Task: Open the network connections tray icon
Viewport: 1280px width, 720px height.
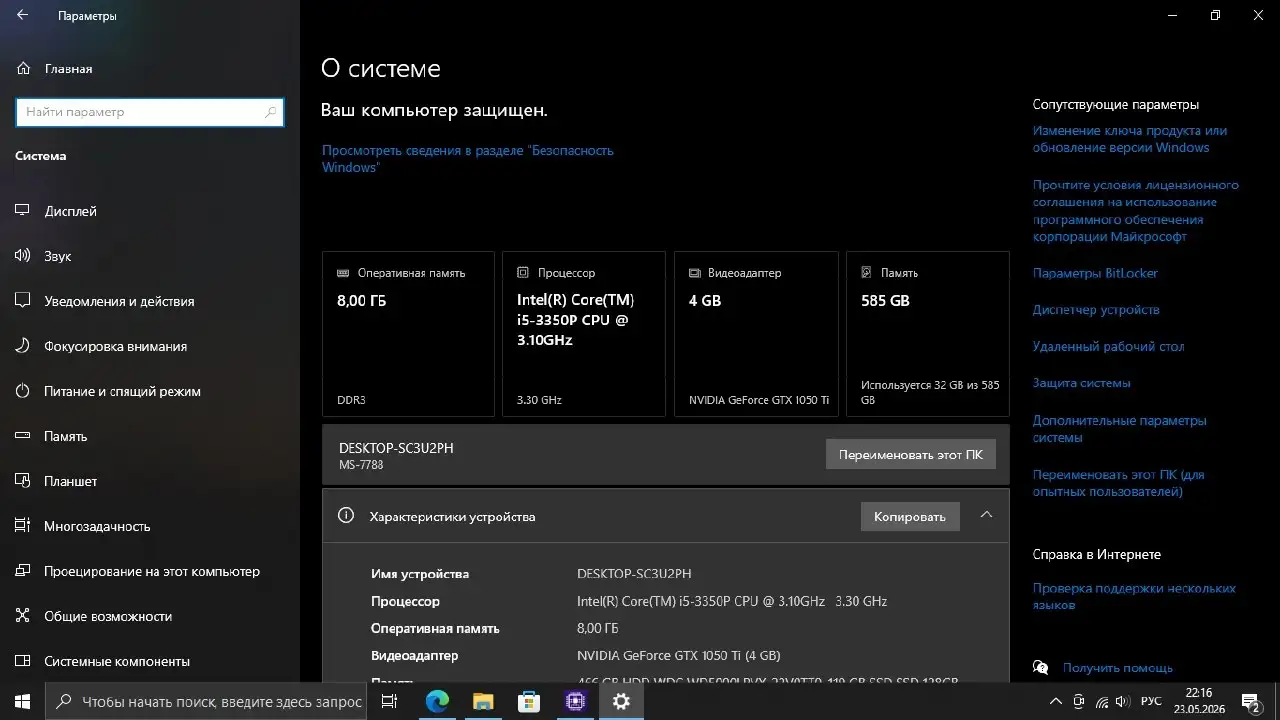Action: pyautogui.click(x=1102, y=702)
